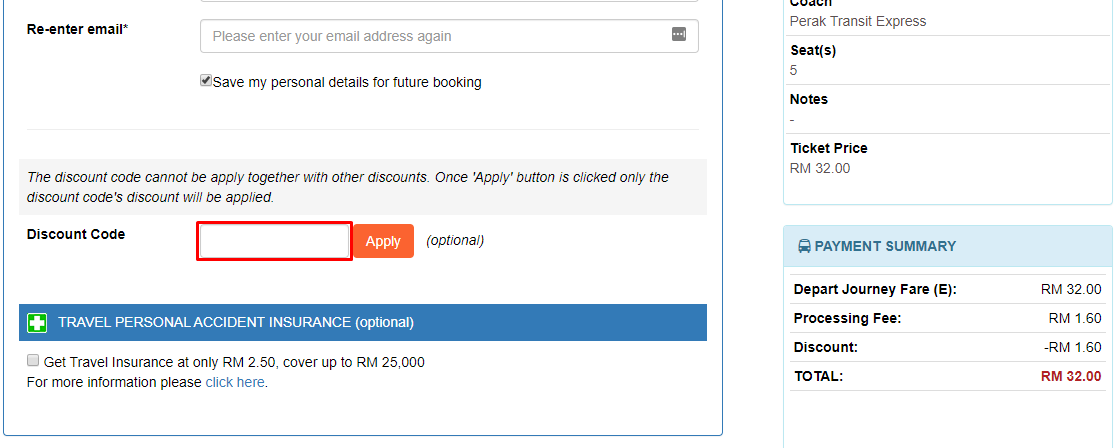Click the Processing Fee row

[x=948, y=318]
